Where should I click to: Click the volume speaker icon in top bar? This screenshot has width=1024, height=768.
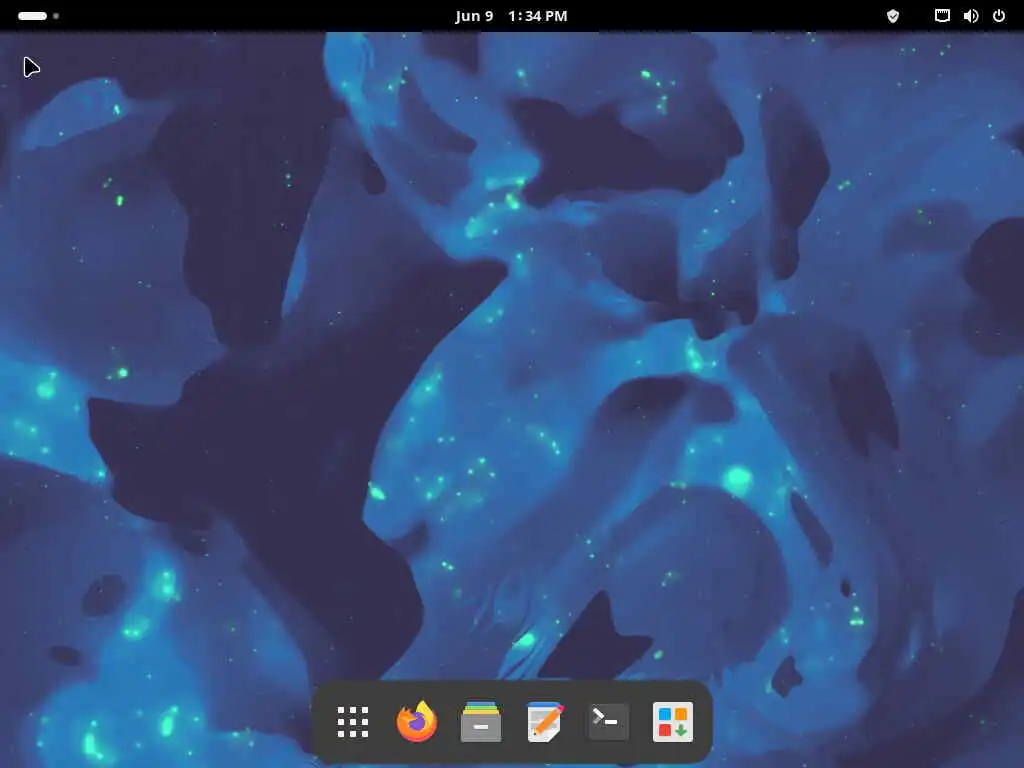tap(970, 16)
